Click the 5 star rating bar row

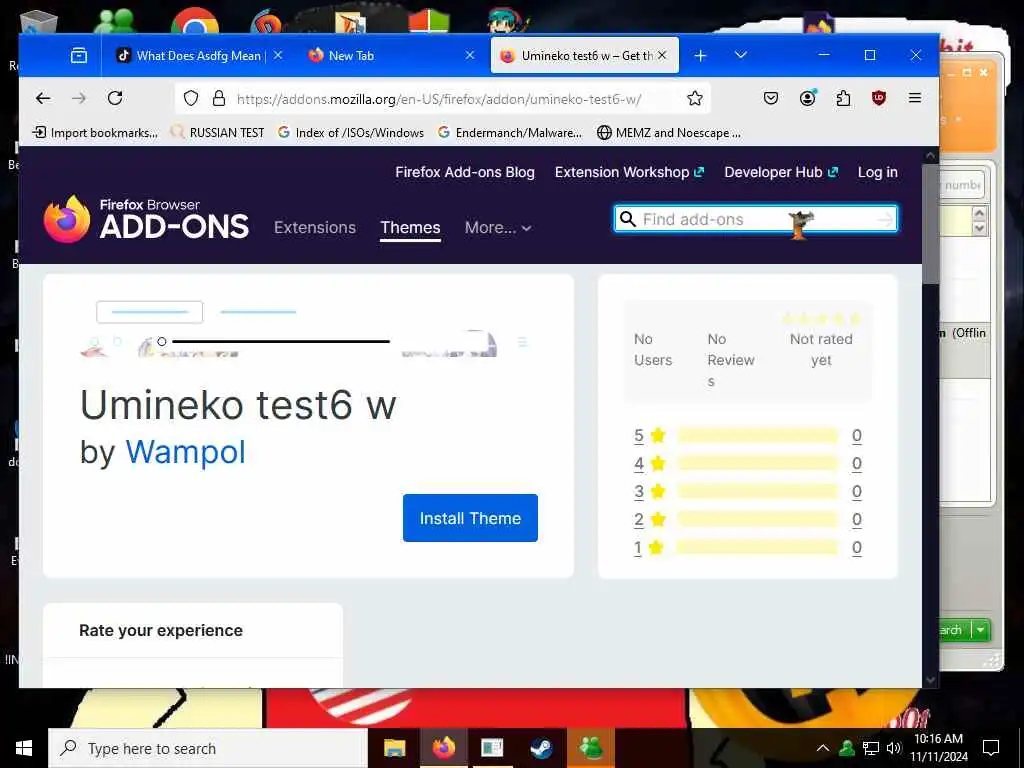point(748,436)
